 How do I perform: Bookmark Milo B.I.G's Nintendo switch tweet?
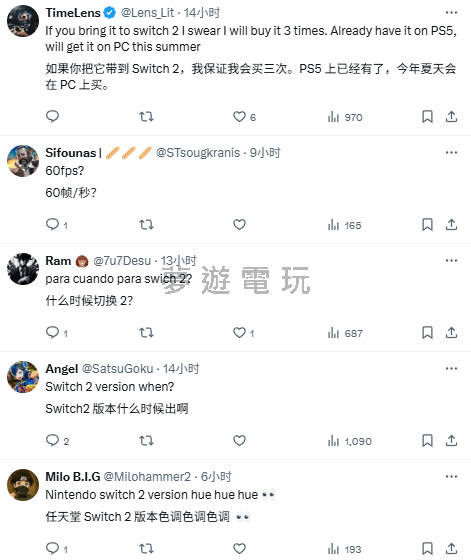(427, 549)
